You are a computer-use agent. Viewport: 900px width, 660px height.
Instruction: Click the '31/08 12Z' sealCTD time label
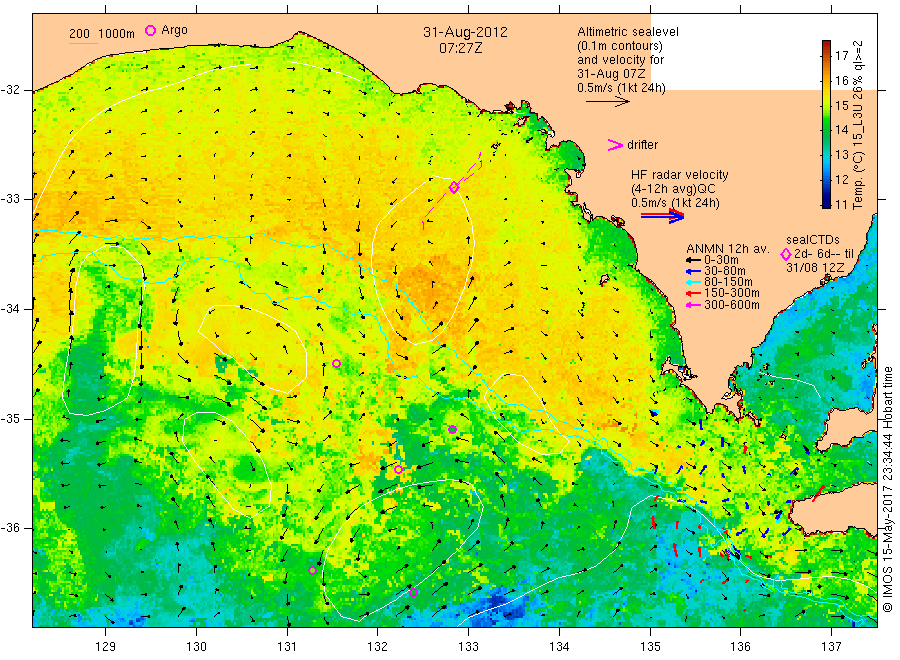point(815,268)
